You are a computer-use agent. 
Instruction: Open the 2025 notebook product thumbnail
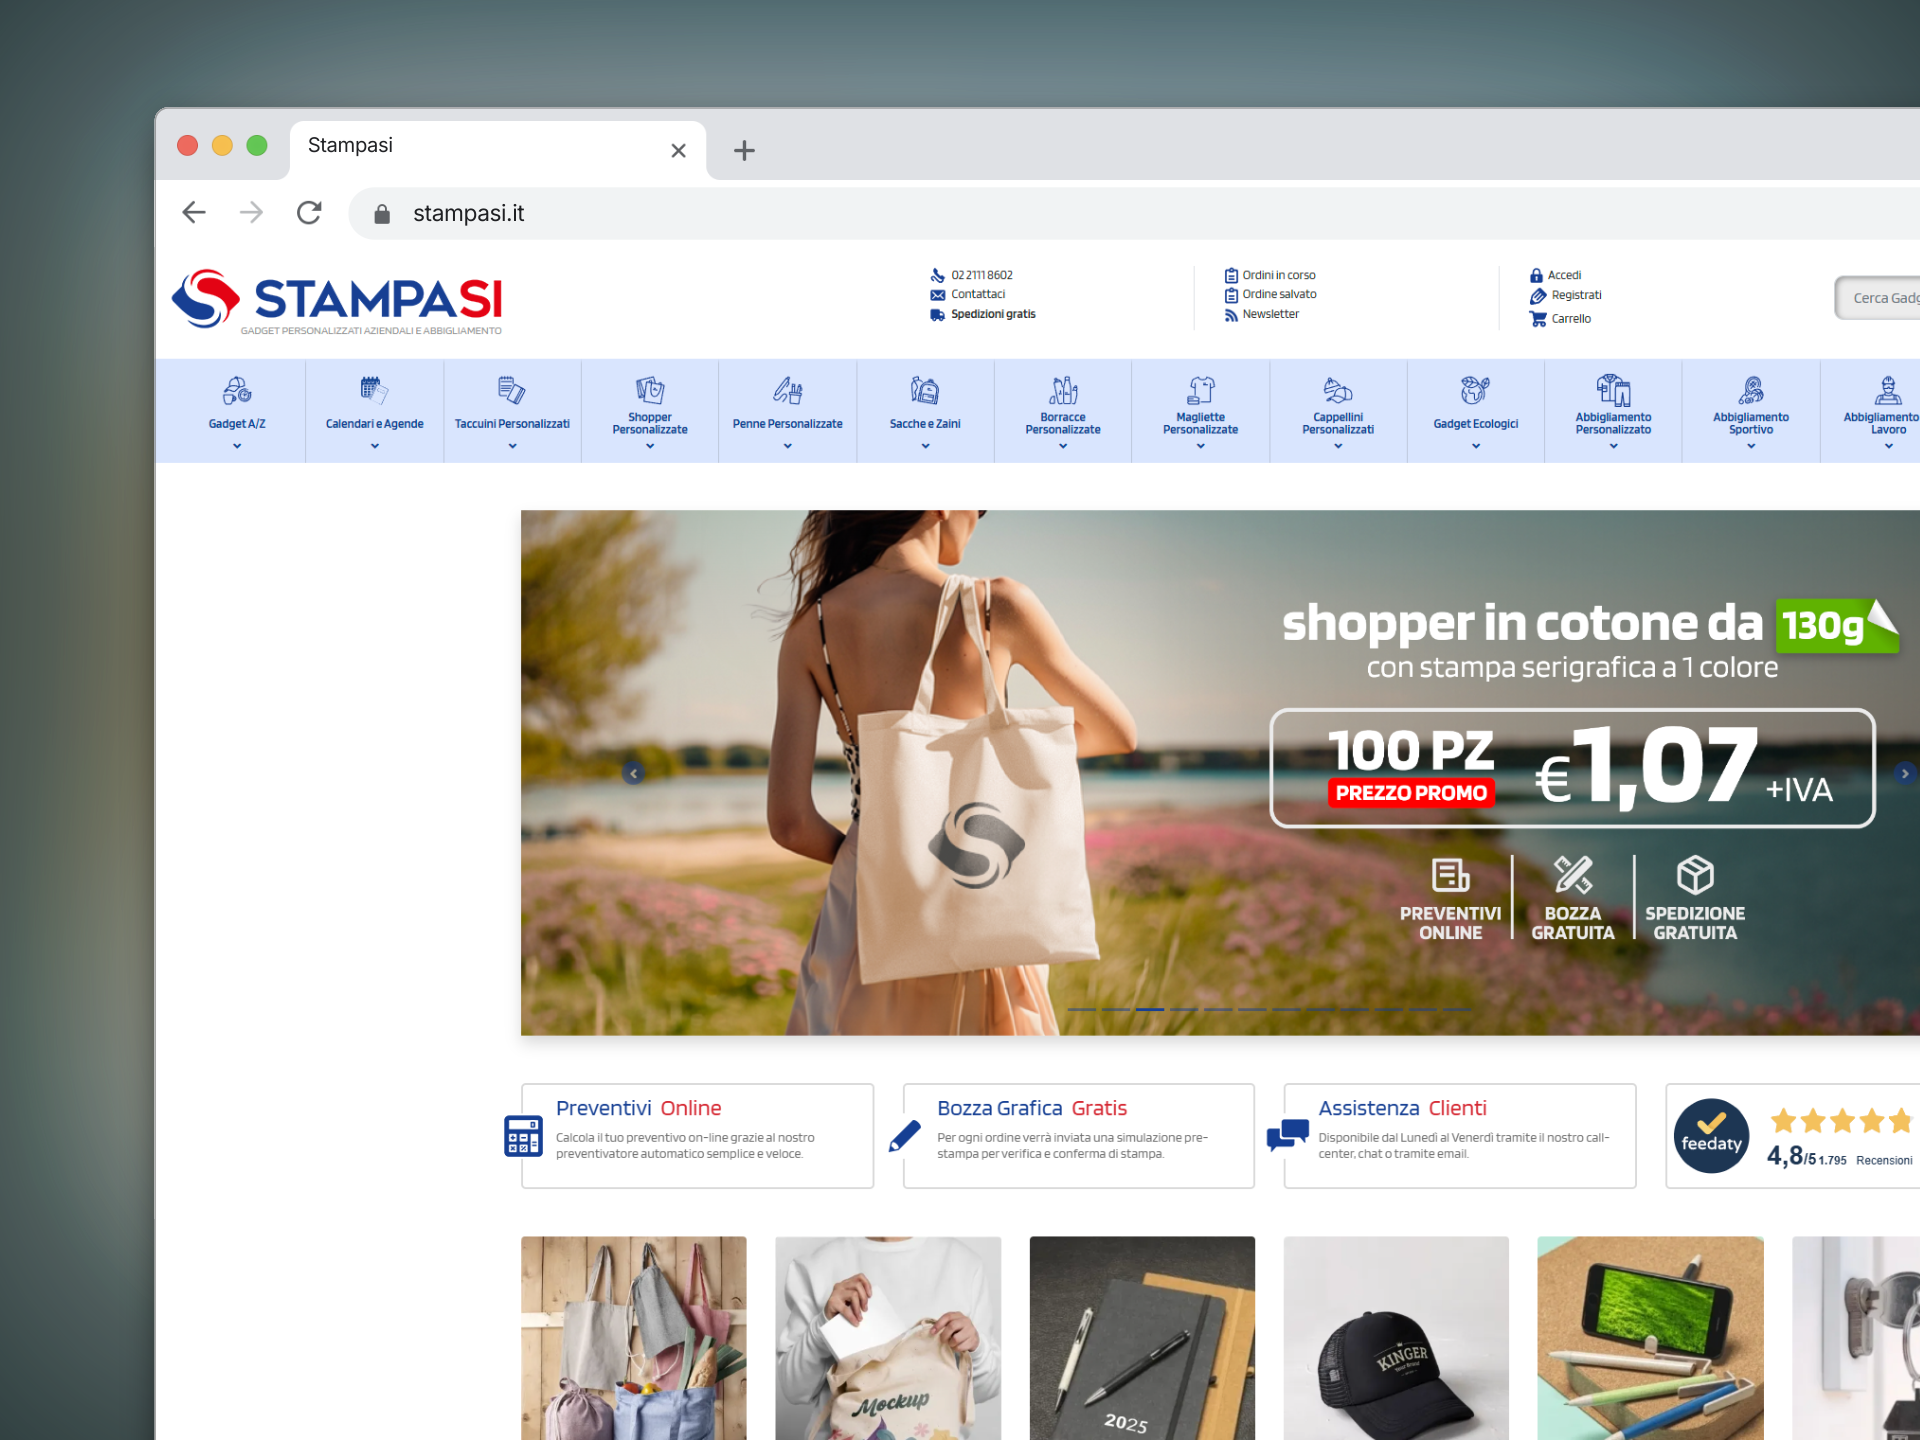pos(1142,1338)
